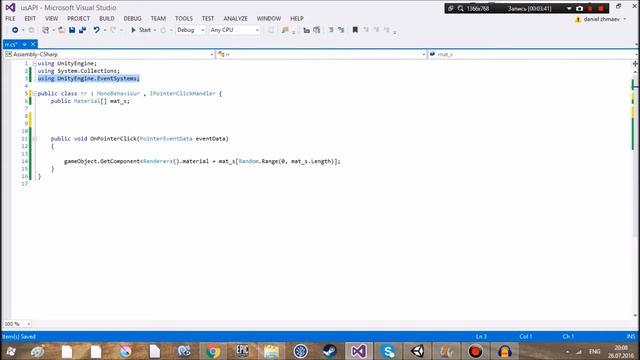
Task: Click the Start debugging button
Action: tap(141, 30)
